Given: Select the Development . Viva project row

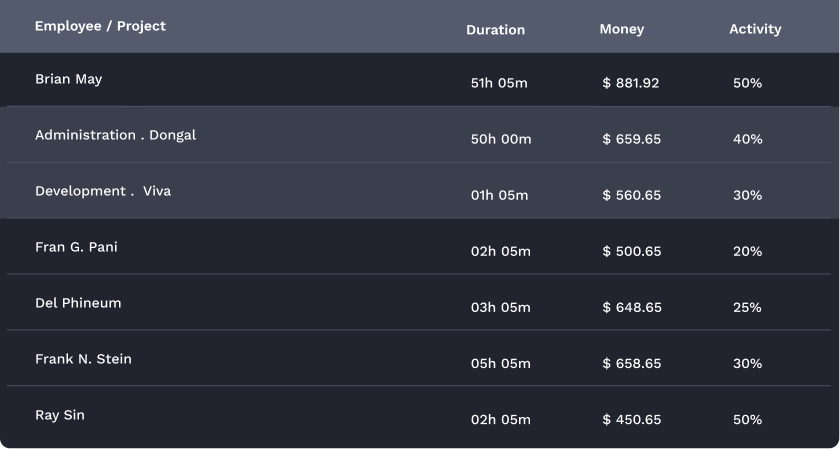Looking at the screenshot, I should click(103, 191).
